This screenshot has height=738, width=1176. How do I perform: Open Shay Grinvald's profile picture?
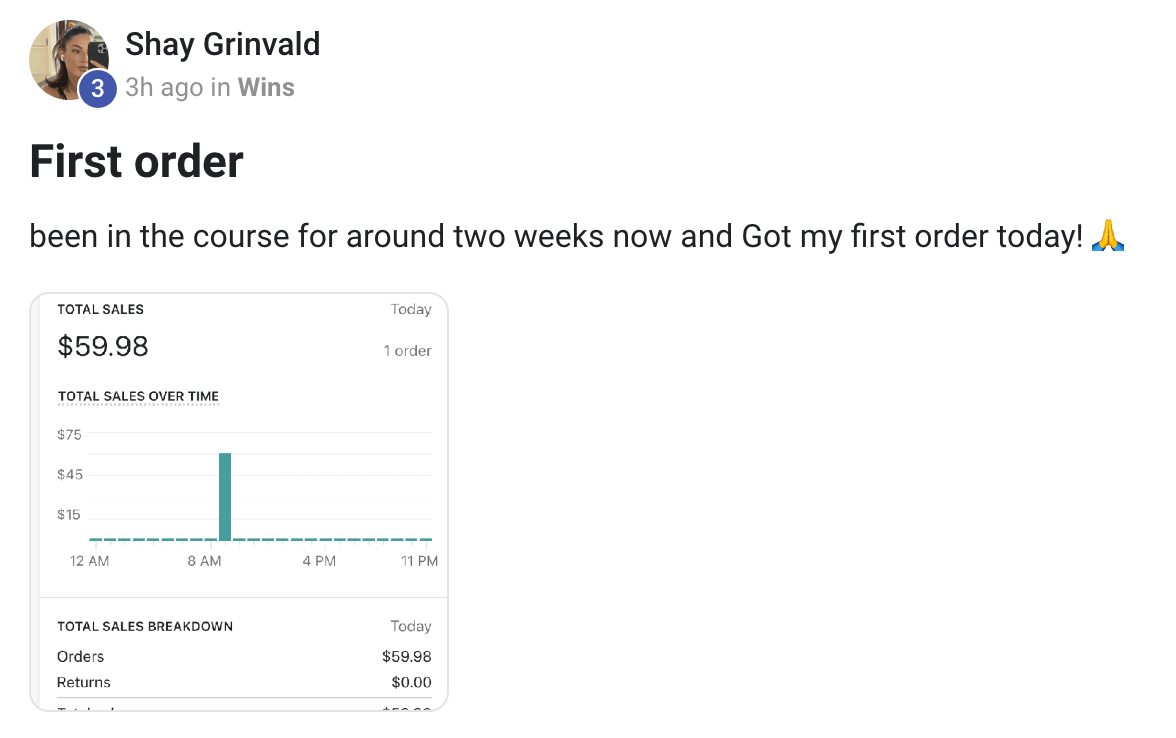coord(68,60)
